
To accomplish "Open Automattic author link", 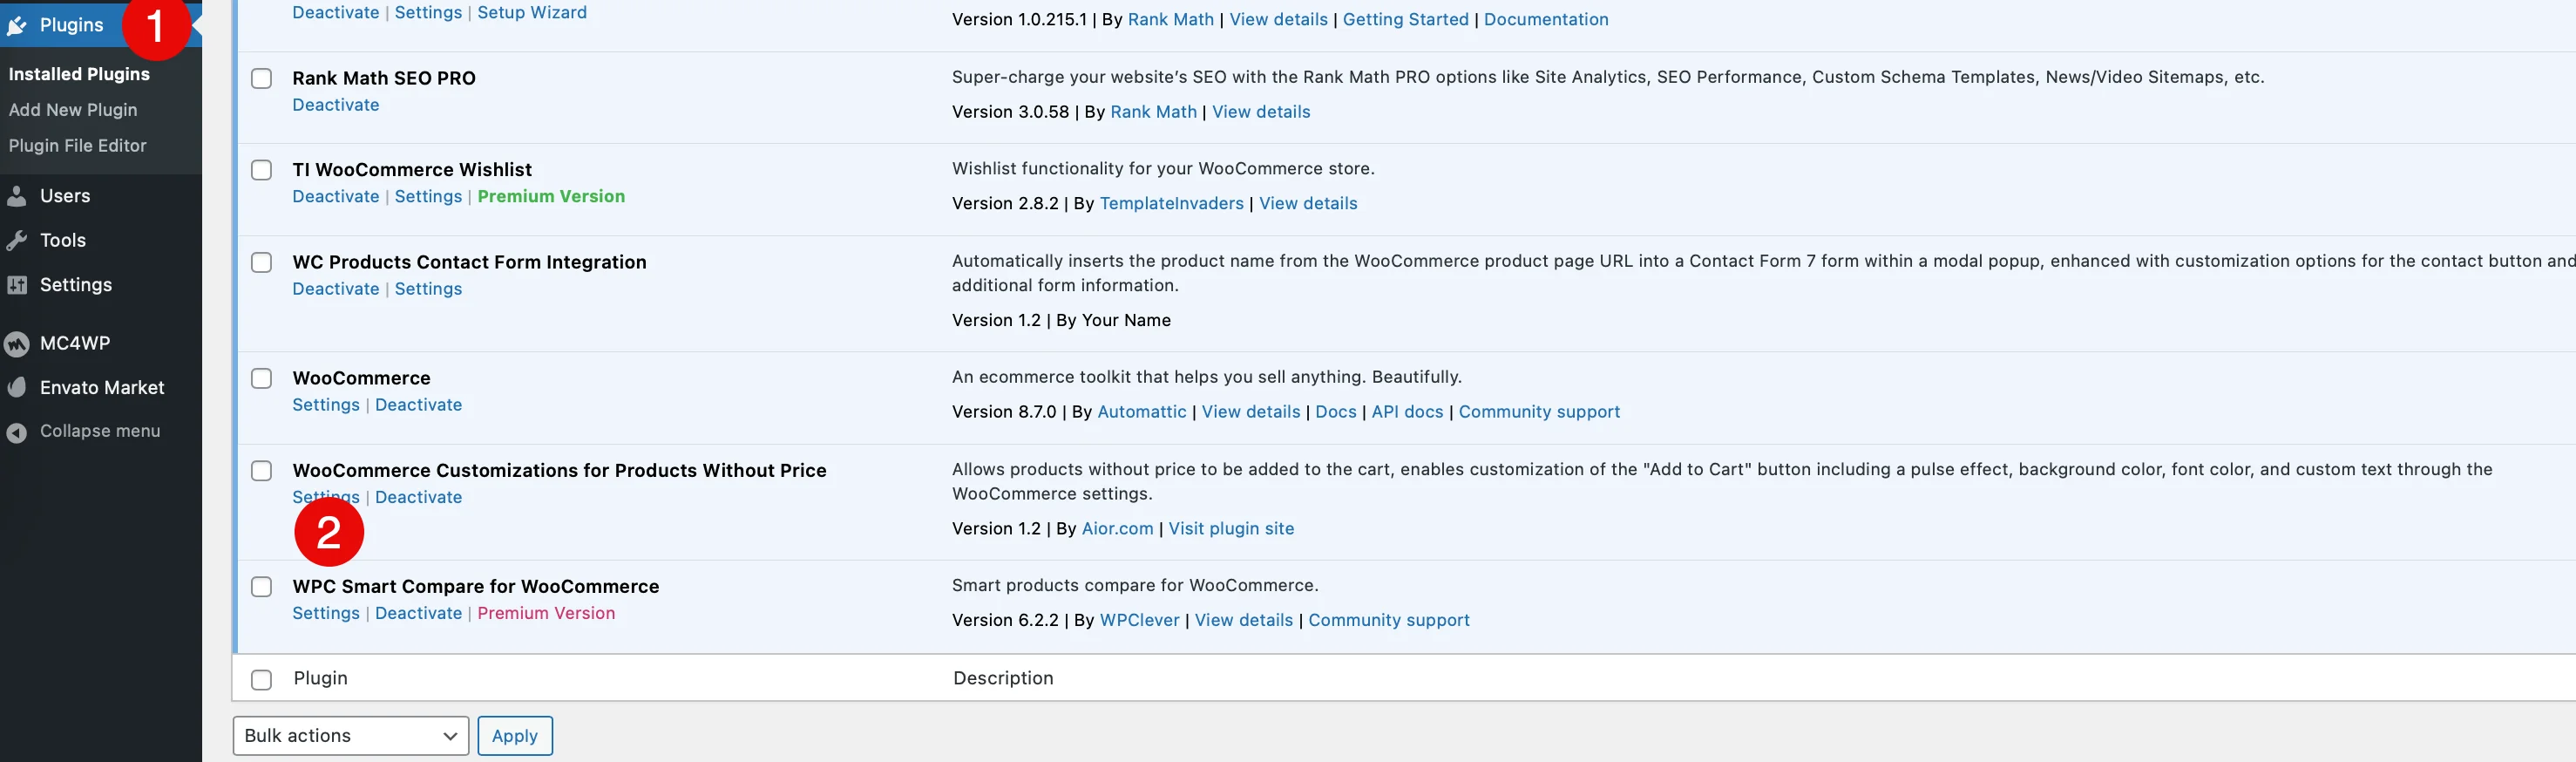I will tap(1141, 412).
